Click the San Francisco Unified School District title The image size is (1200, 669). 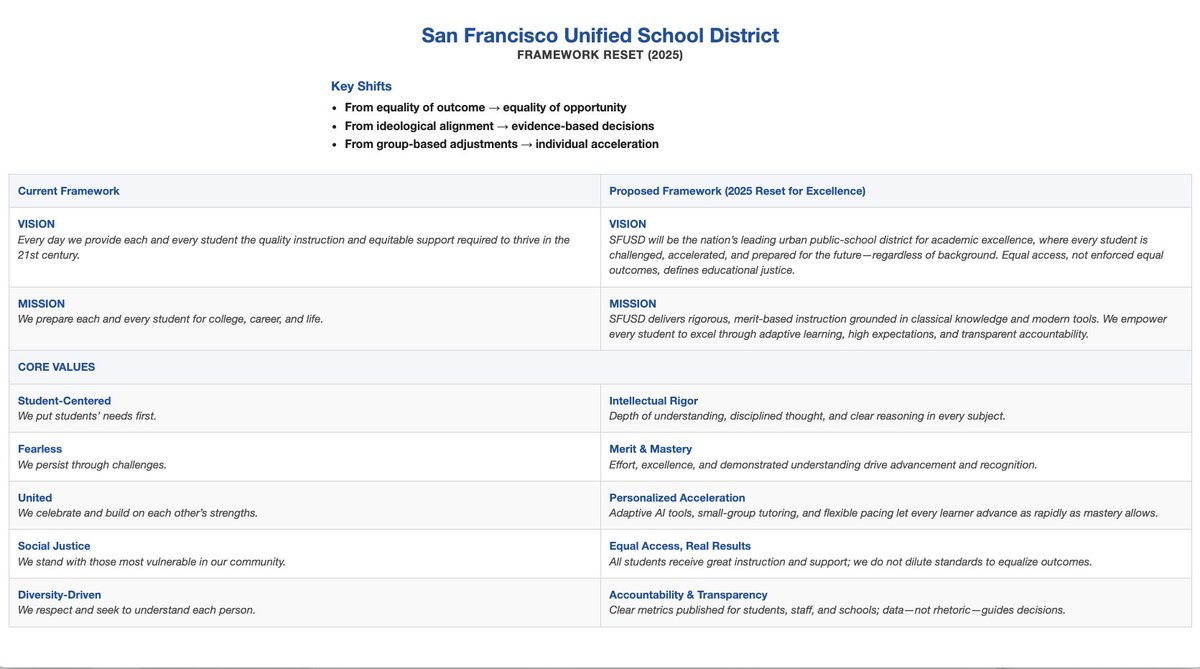tap(600, 36)
